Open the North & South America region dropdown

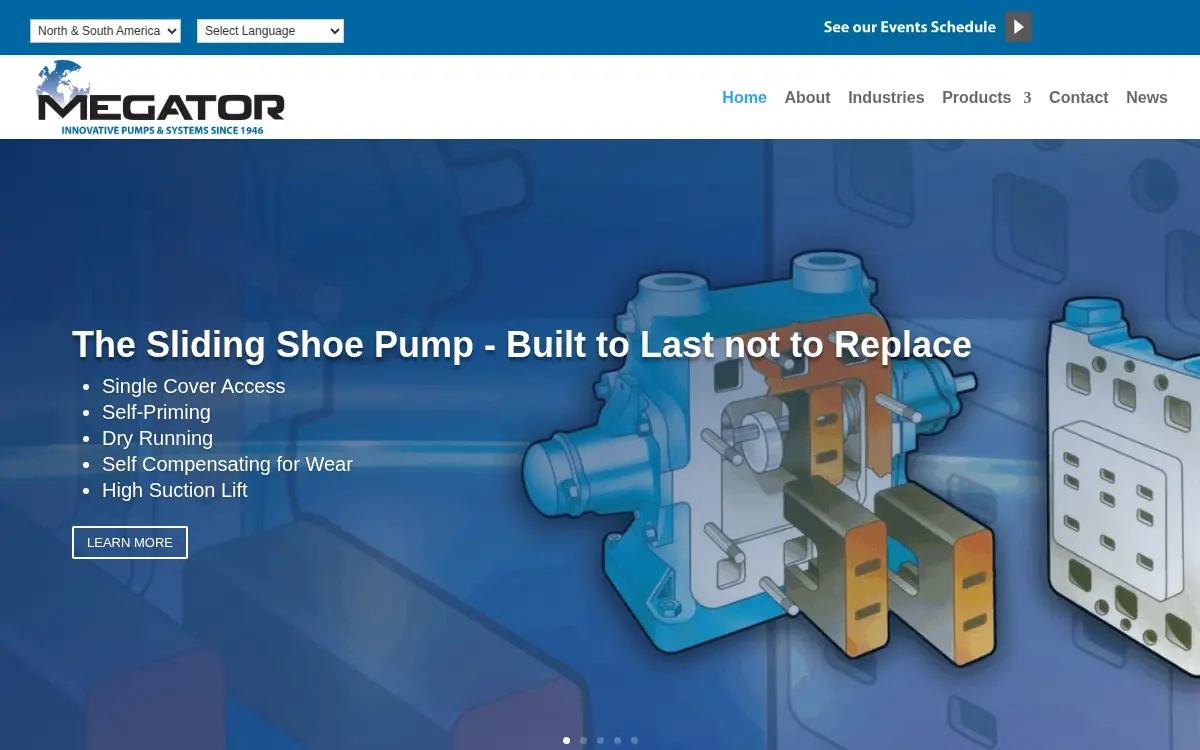coord(105,31)
